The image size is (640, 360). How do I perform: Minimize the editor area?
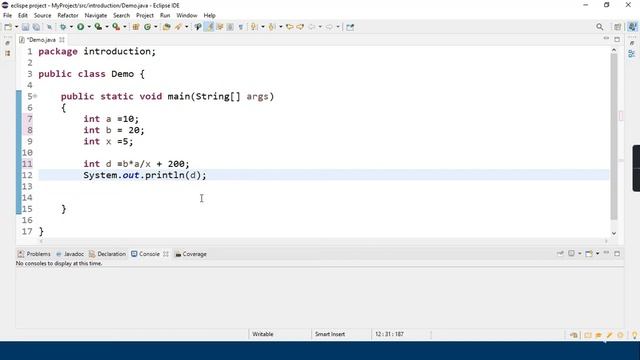pos(607,39)
